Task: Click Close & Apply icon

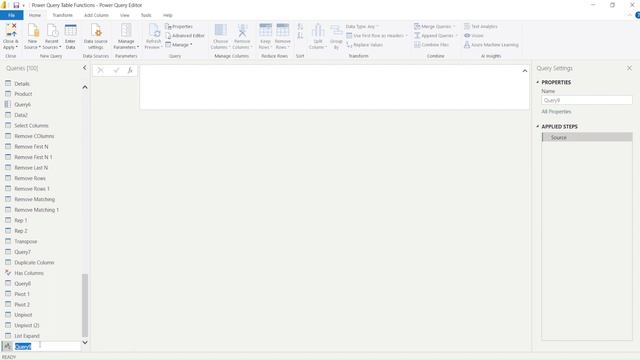Action: click(11, 31)
